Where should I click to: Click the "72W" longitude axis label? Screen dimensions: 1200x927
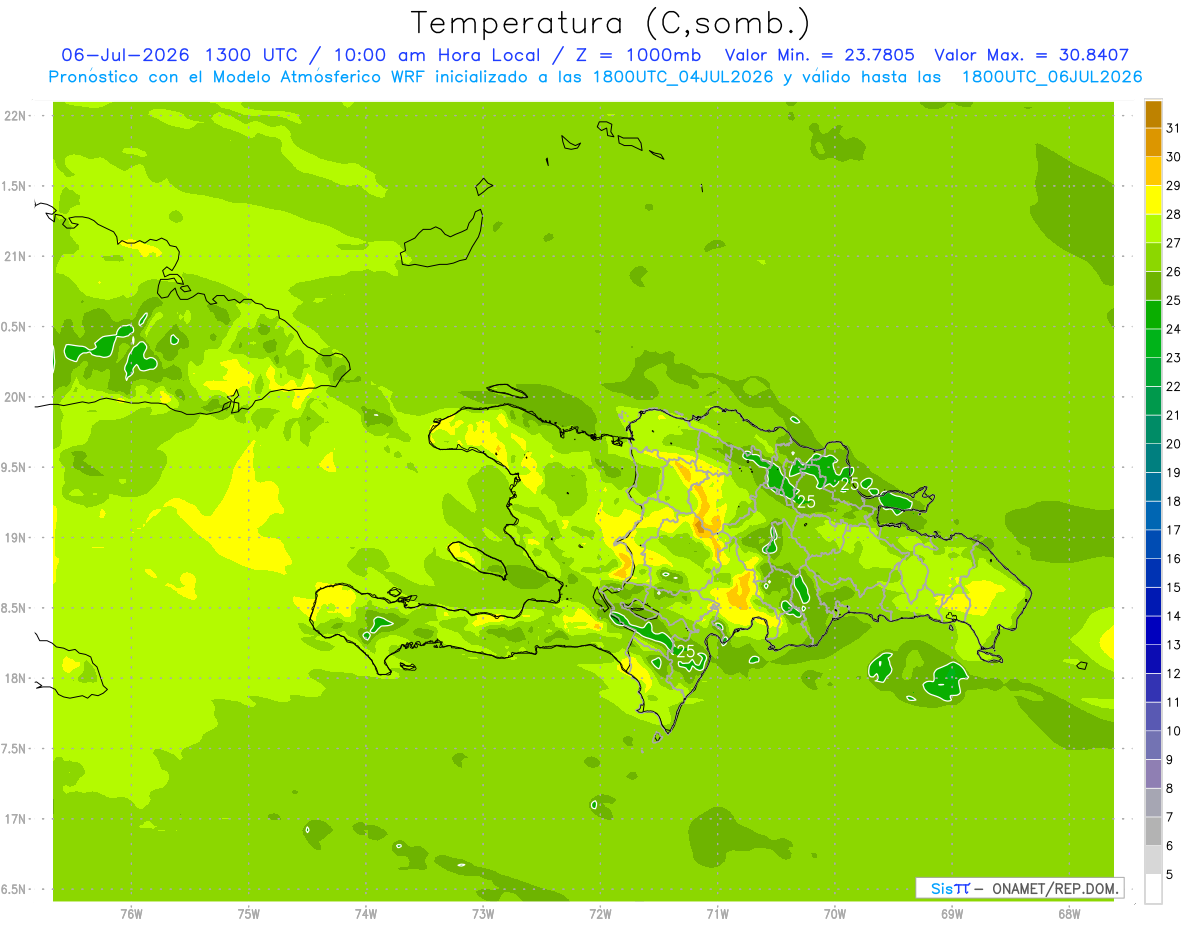click(x=600, y=914)
